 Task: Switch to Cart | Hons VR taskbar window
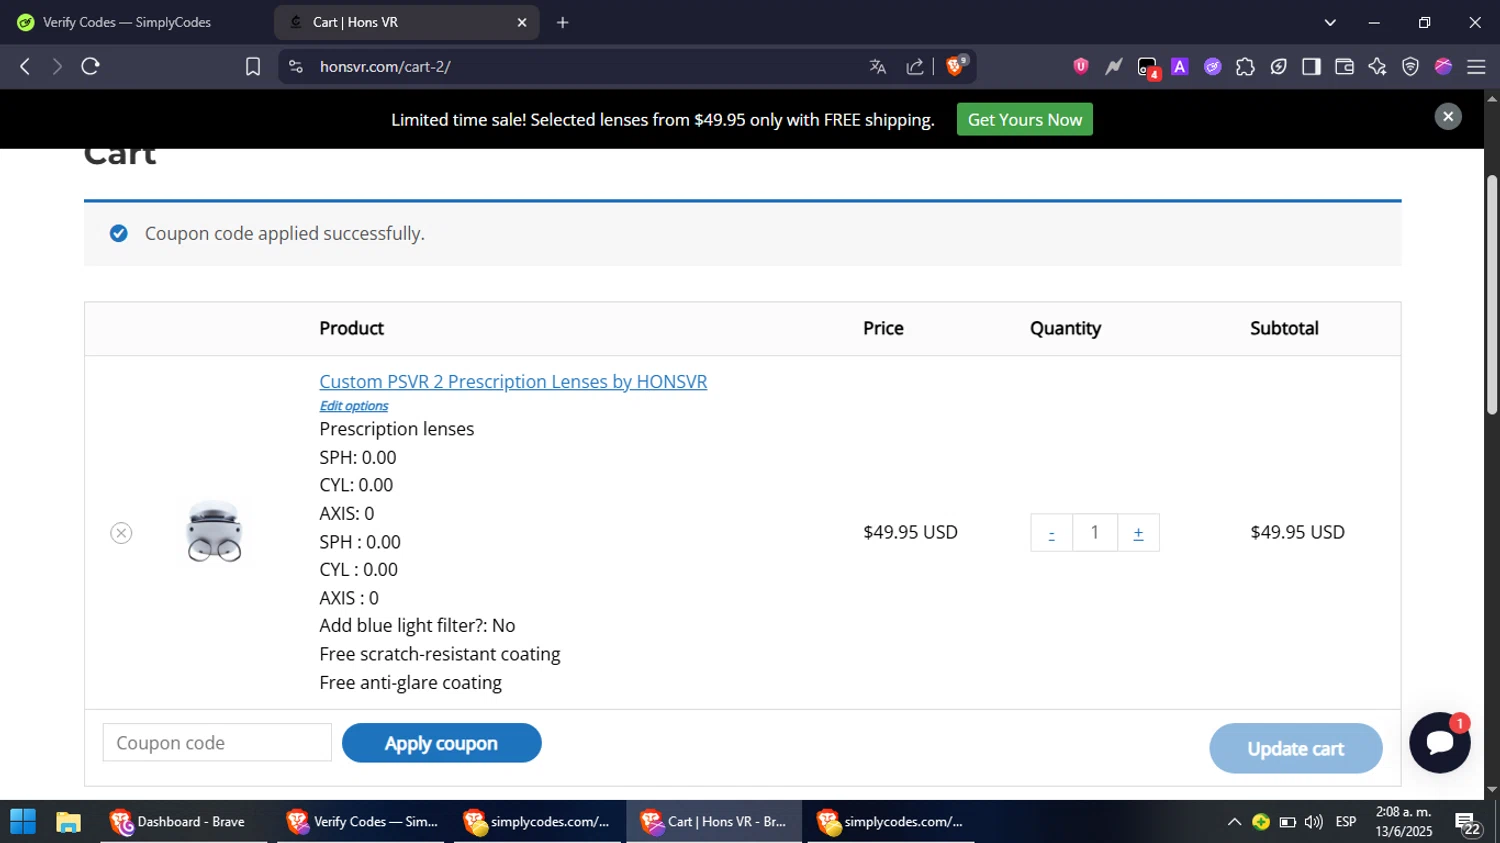coord(714,822)
